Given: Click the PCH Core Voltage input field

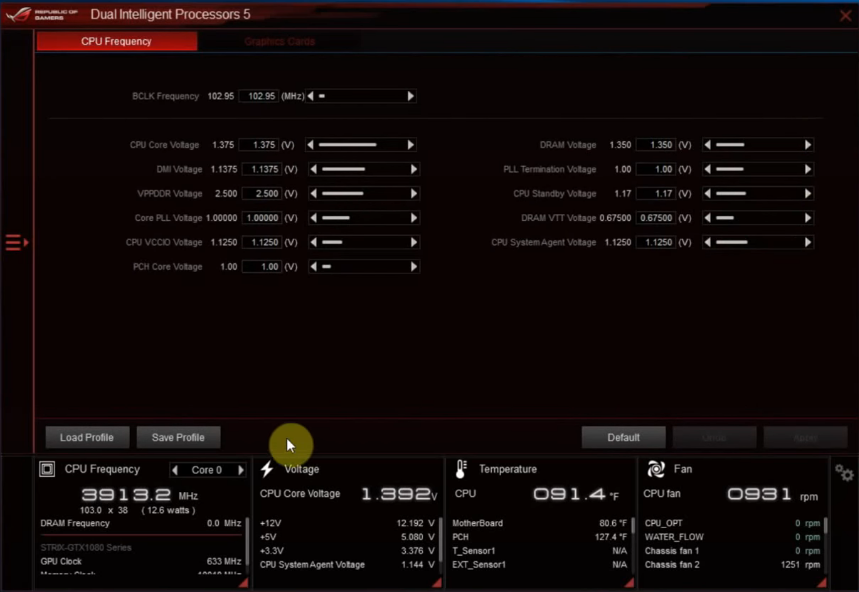Looking at the screenshot, I should point(262,267).
